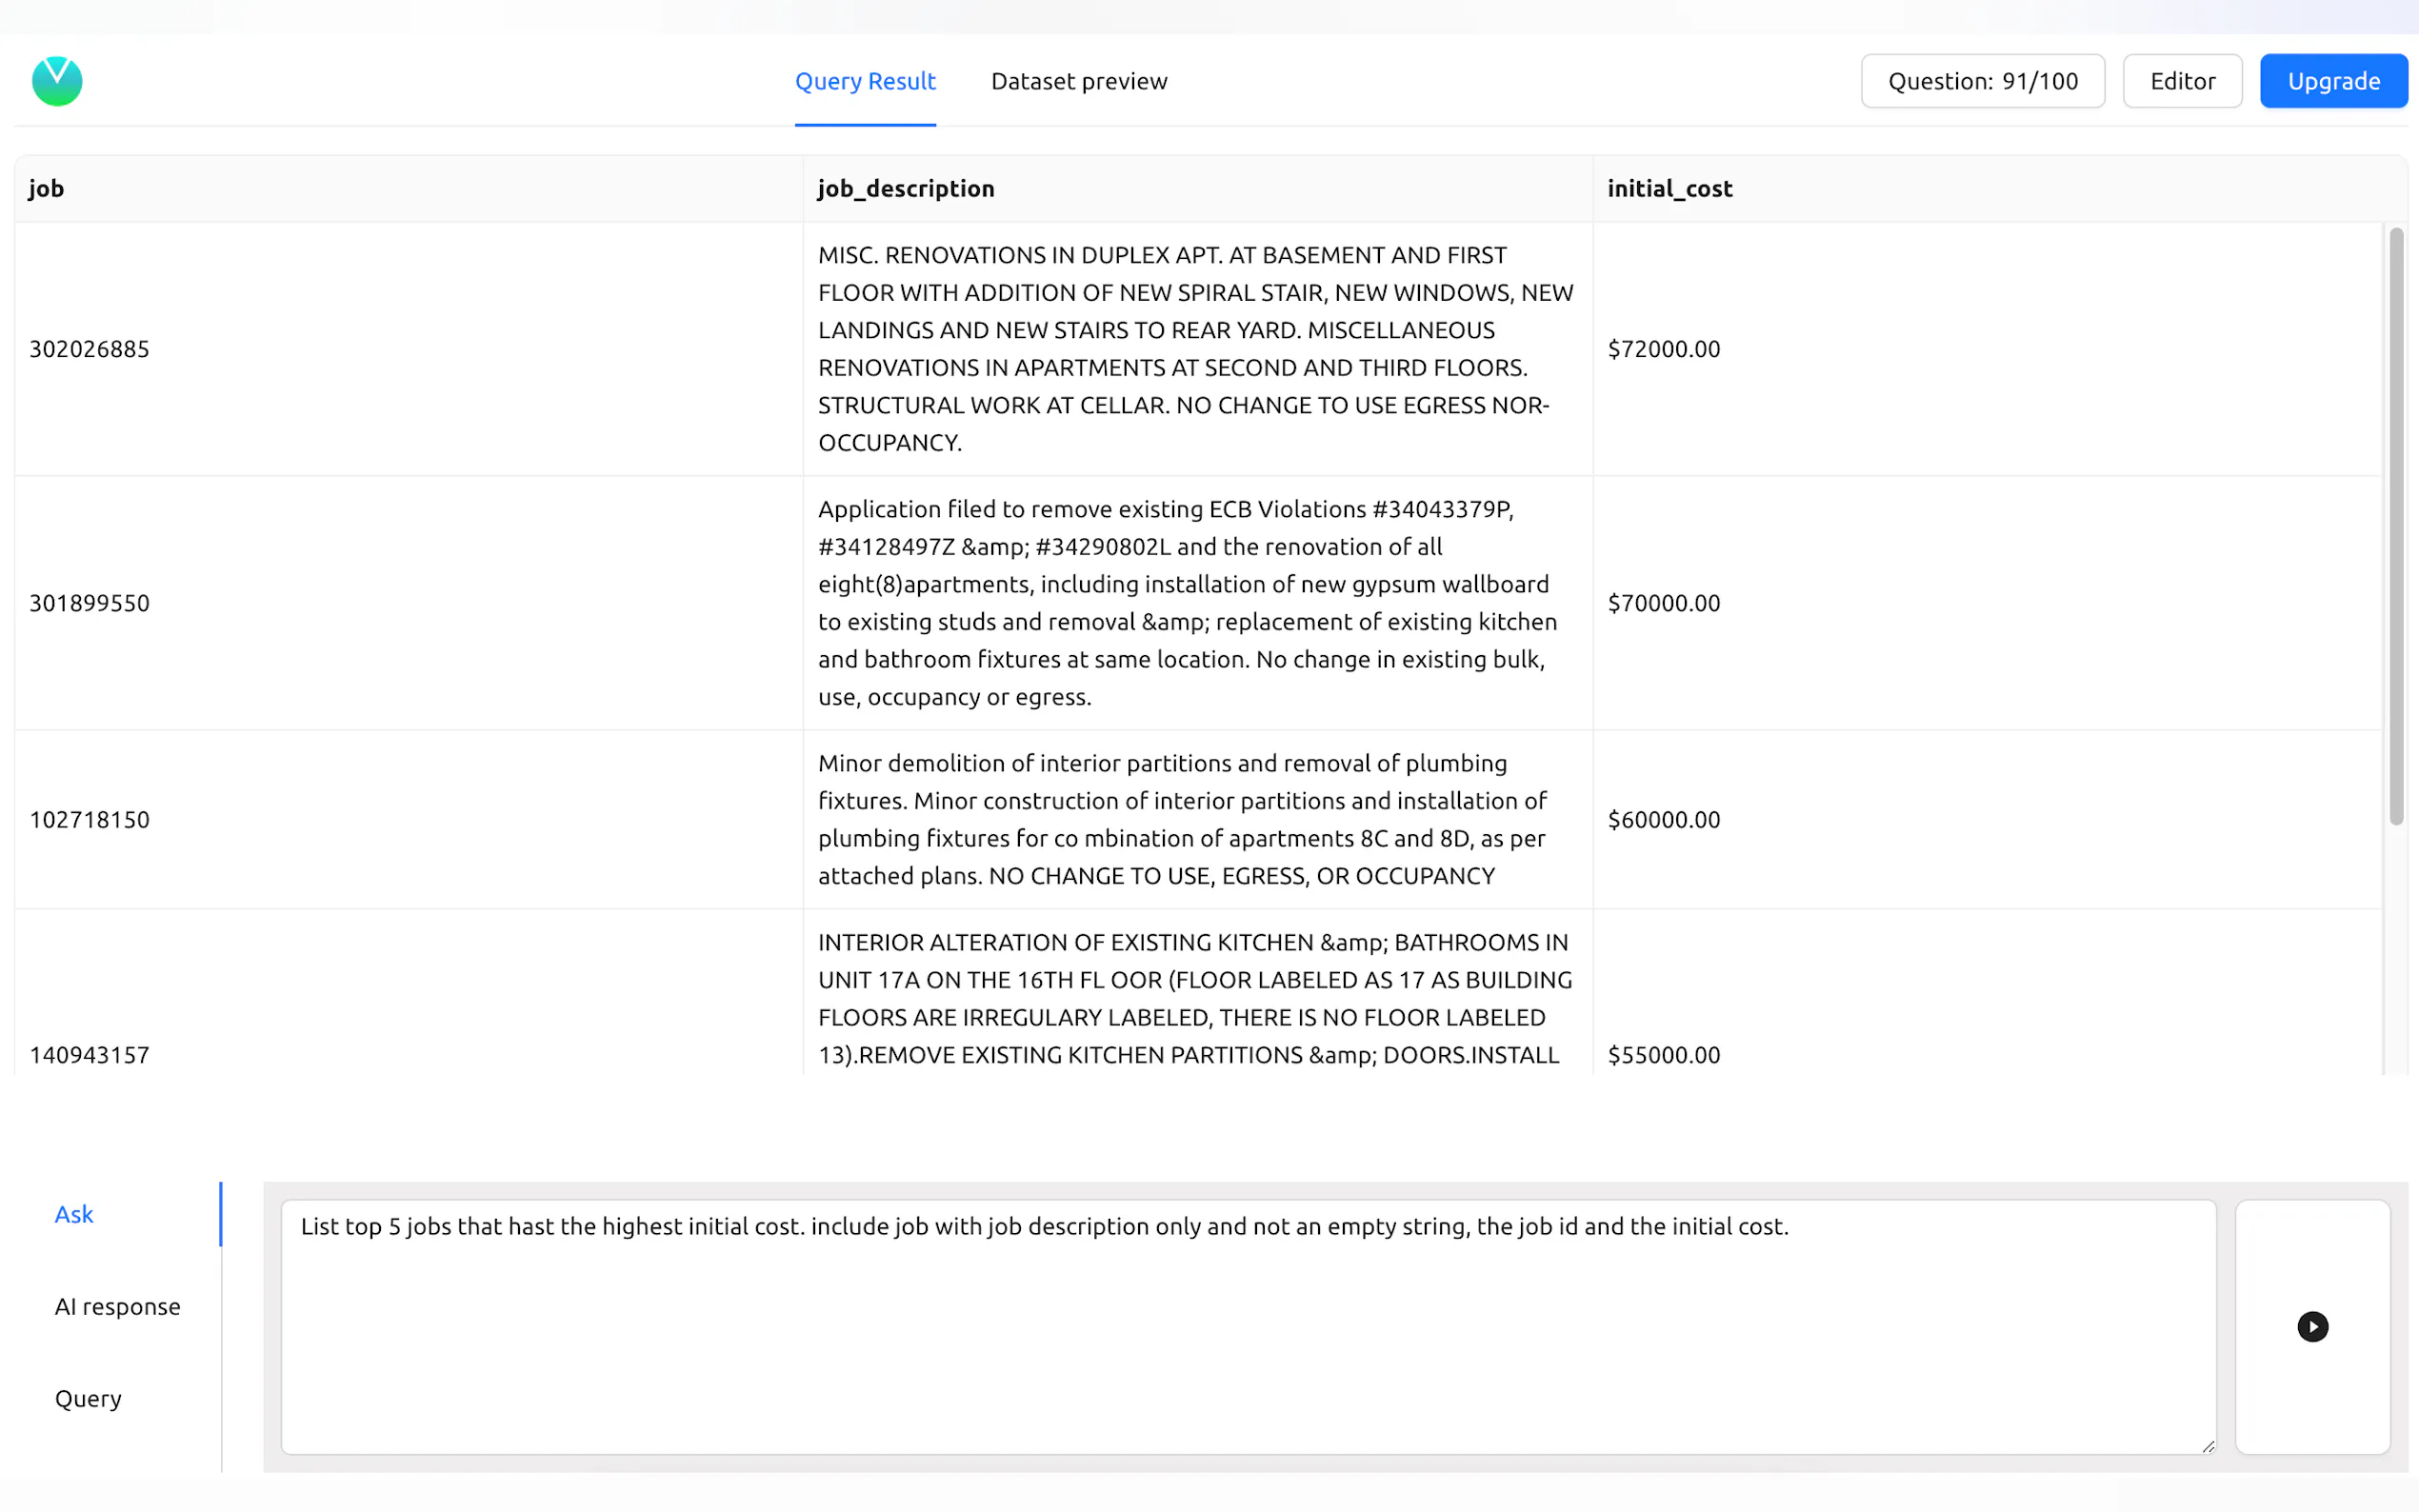
Task: Click the initial_cost column header
Action: tap(1669, 189)
